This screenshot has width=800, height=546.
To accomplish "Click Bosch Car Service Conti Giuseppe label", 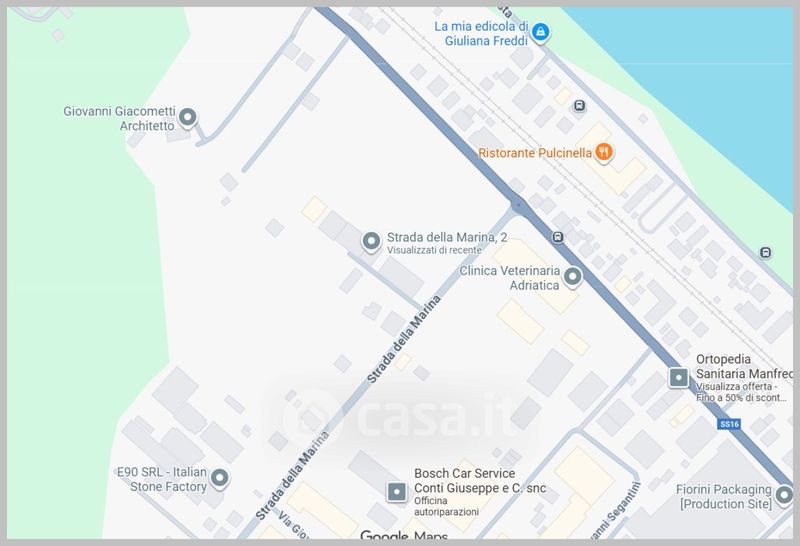I will 480,481.
